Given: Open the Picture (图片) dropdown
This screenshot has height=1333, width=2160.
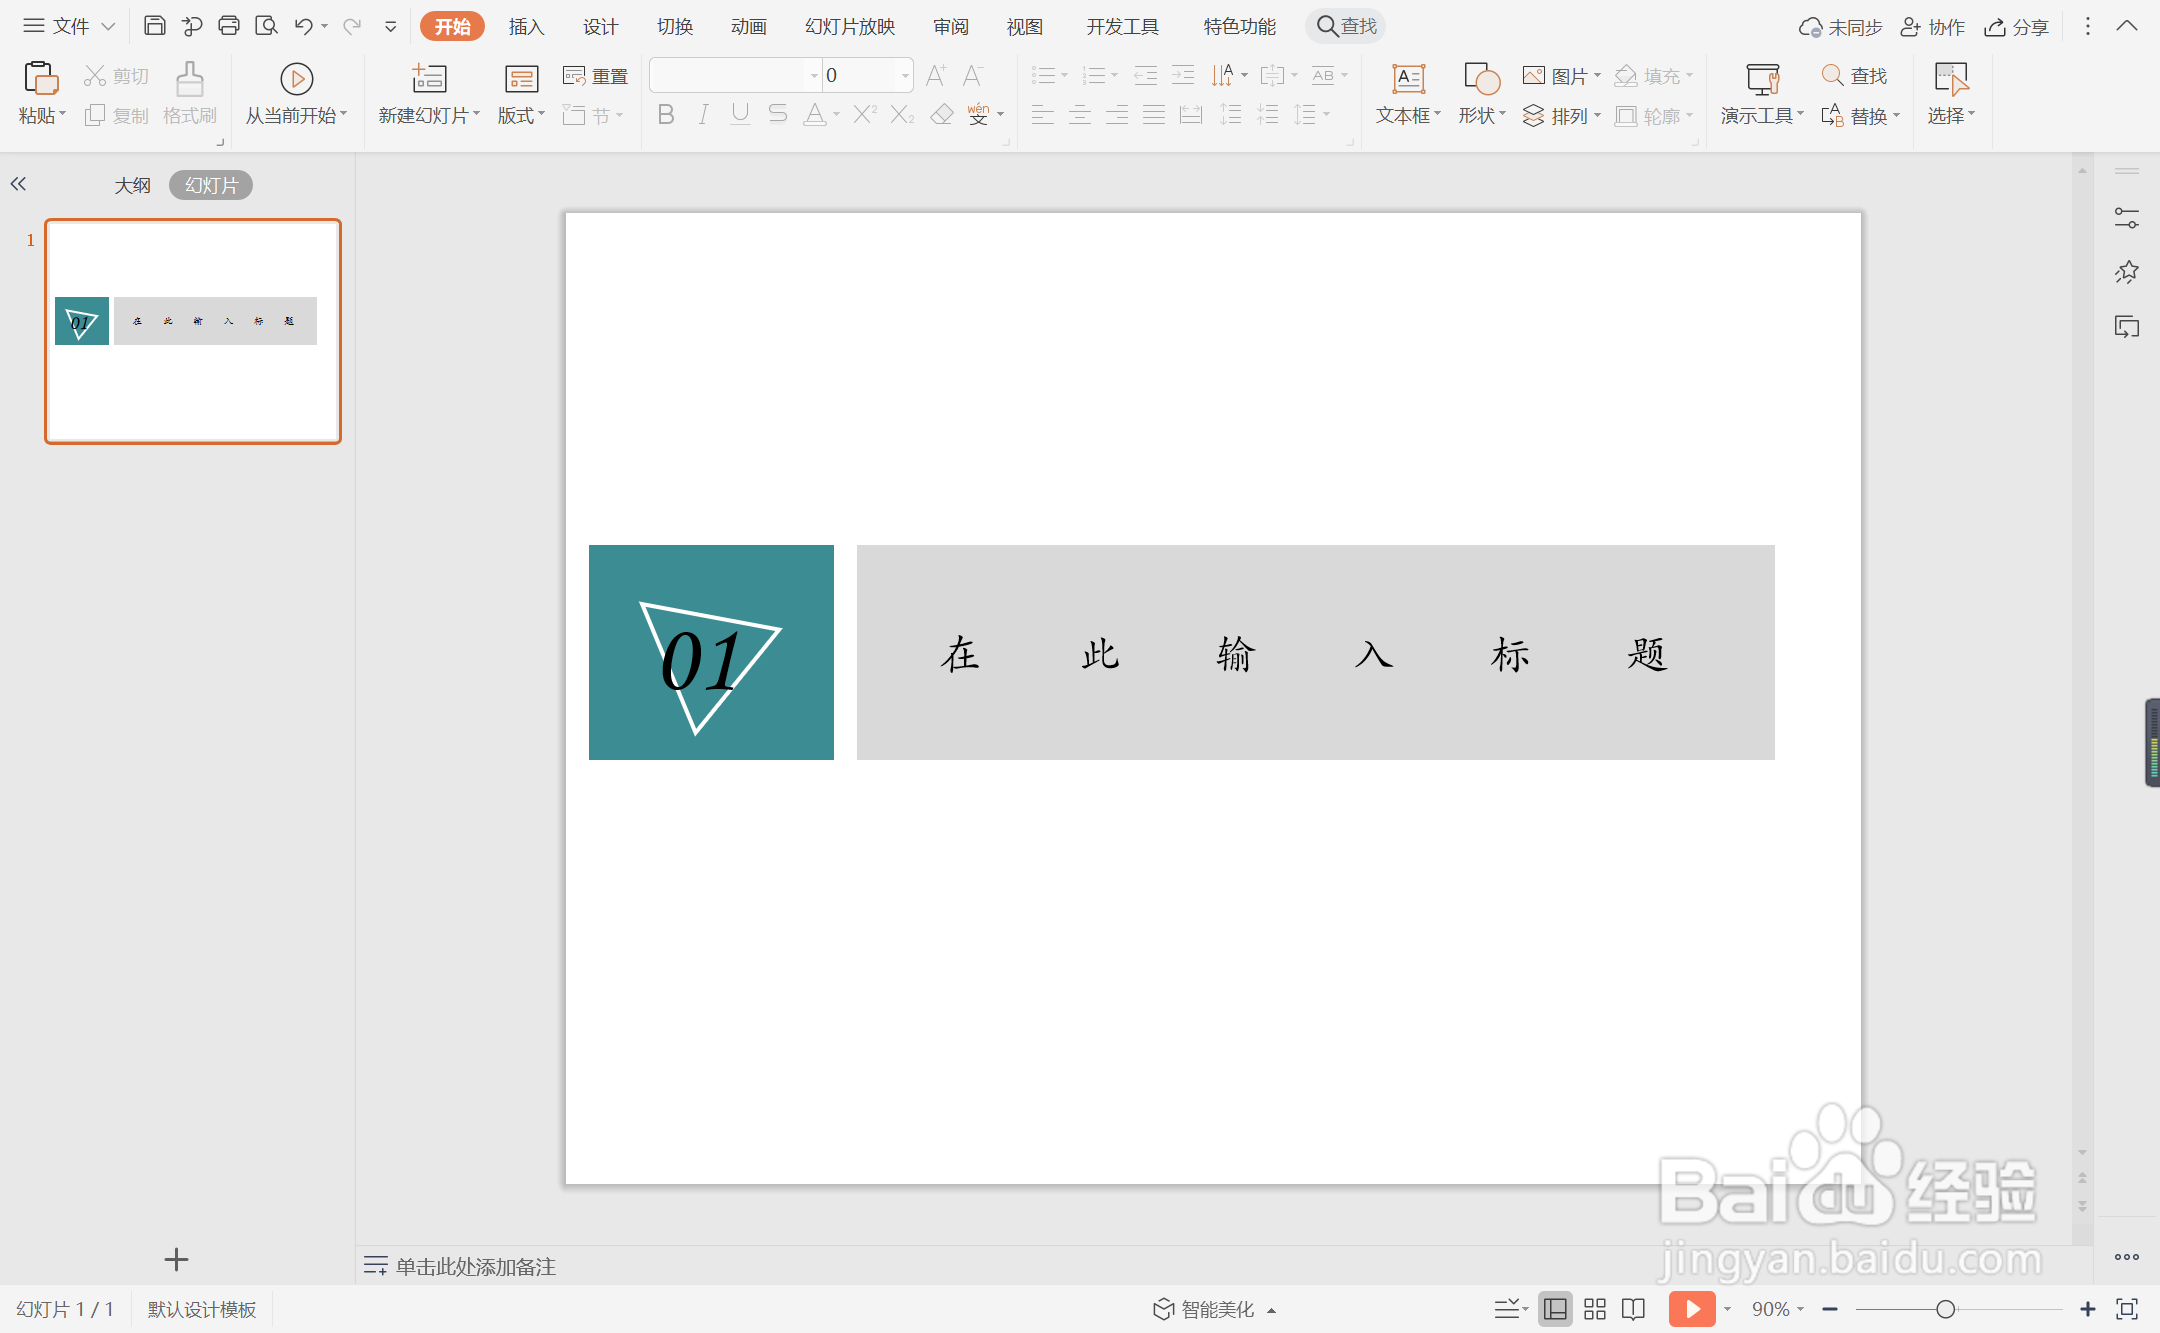Looking at the screenshot, I should click(1562, 76).
